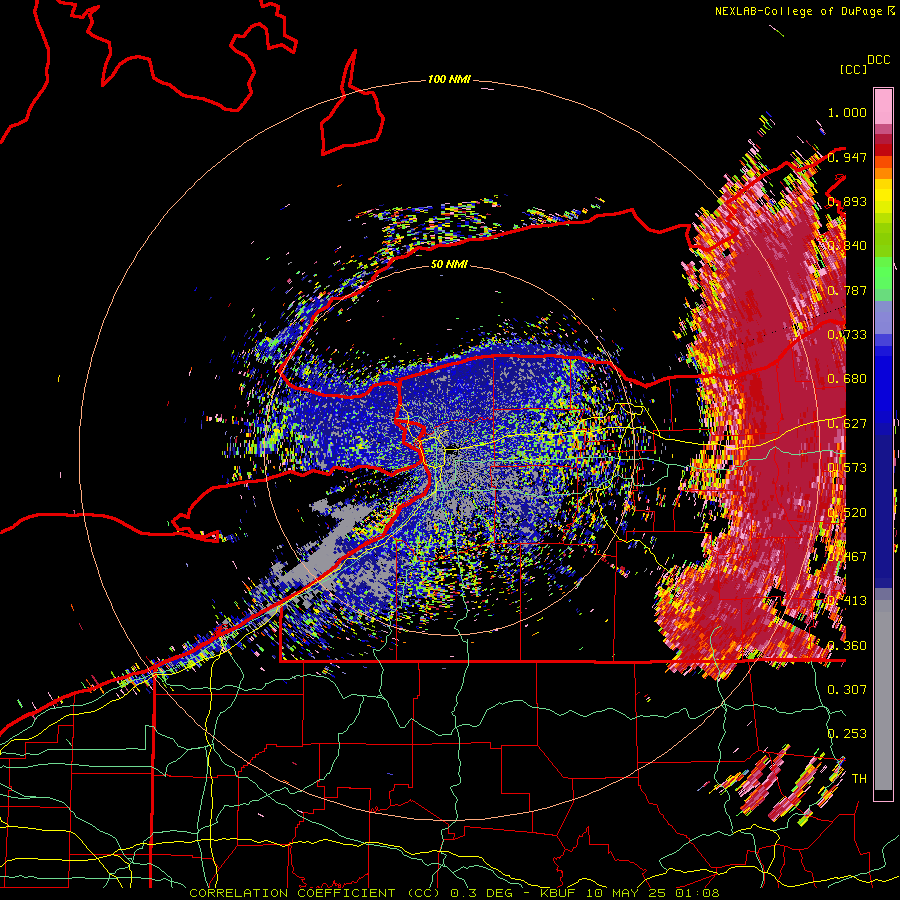The width and height of the screenshot is (900, 900).
Task: Click the 50 NMI range ring label
Action: coord(449,264)
